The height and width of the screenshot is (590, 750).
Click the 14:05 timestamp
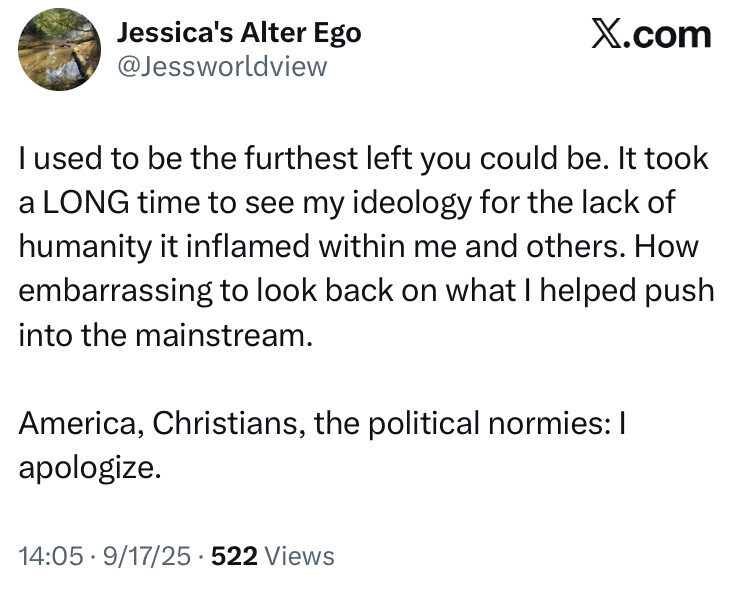(x=50, y=555)
